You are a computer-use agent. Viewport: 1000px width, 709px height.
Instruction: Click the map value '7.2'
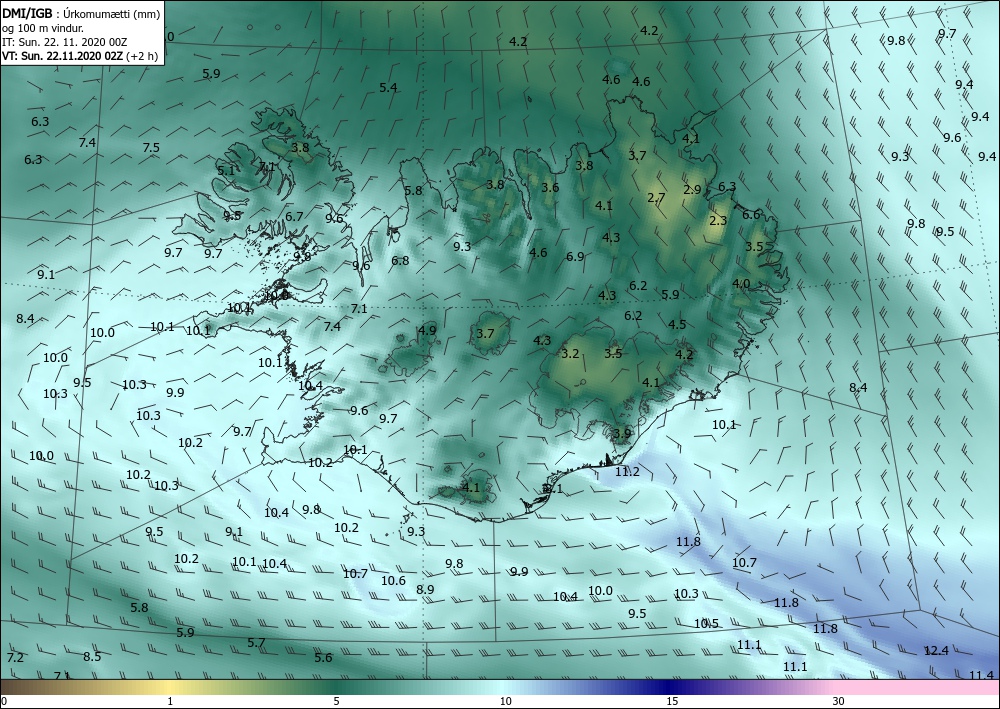[x=15, y=657]
